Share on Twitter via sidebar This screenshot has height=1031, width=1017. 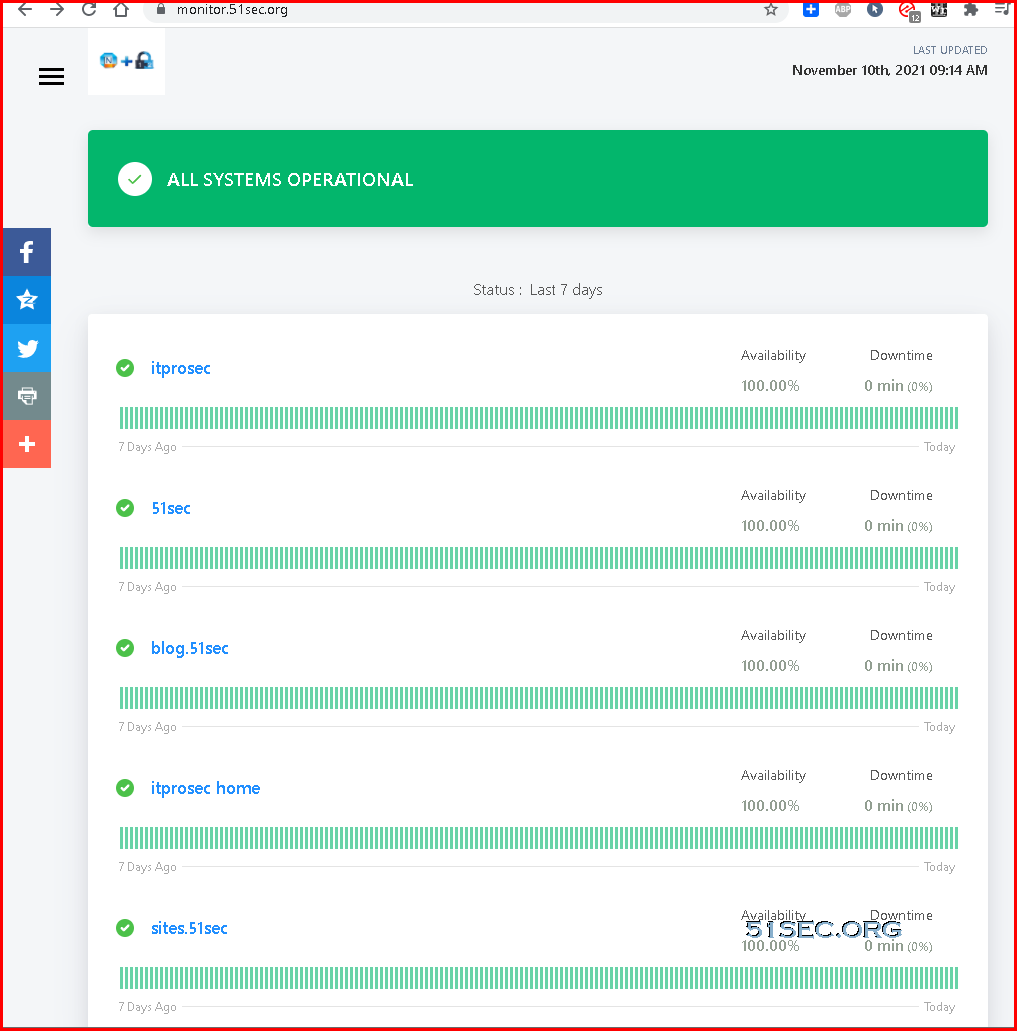click(27, 348)
